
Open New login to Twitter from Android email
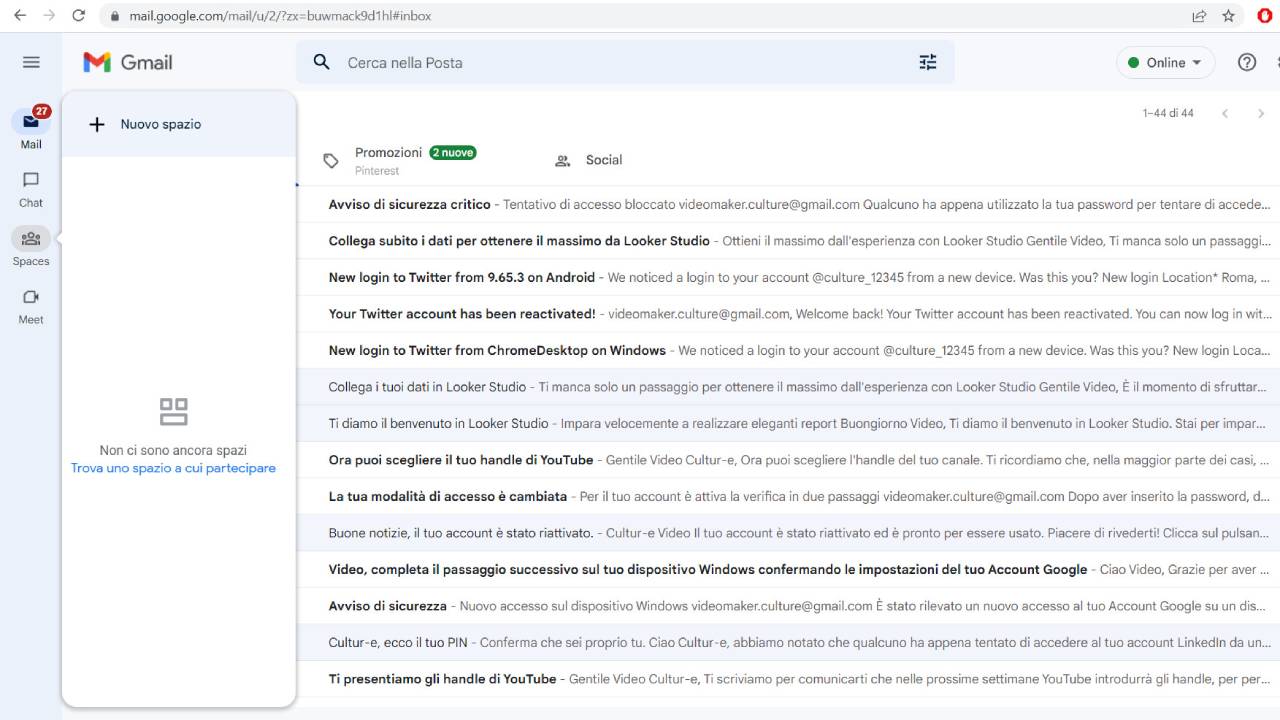point(788,277)
